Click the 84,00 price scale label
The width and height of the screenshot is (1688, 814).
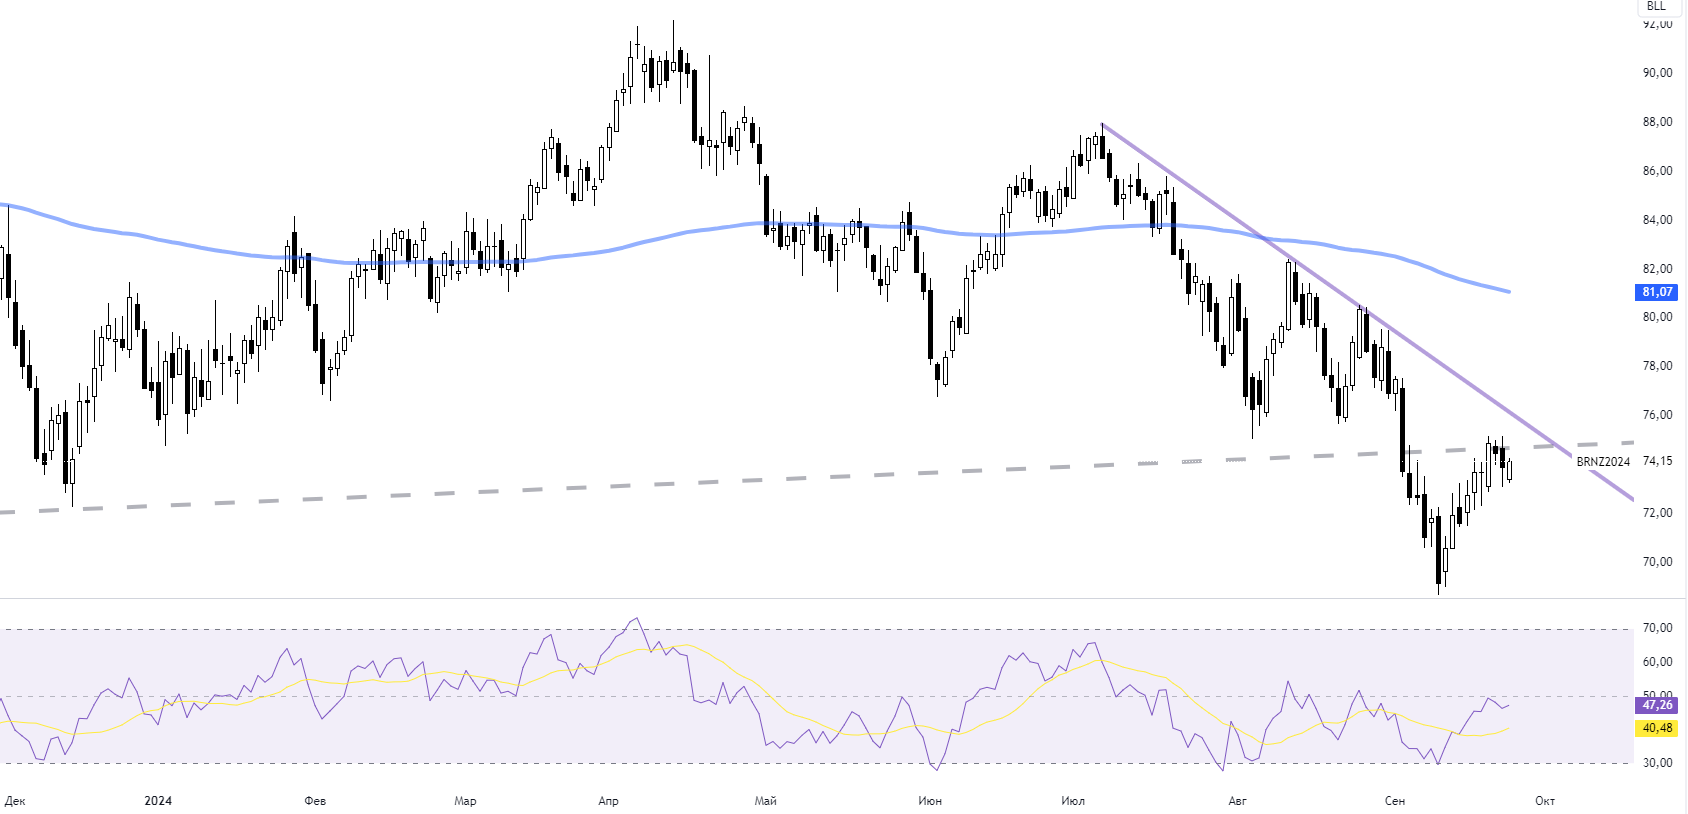click(1657, 220)
